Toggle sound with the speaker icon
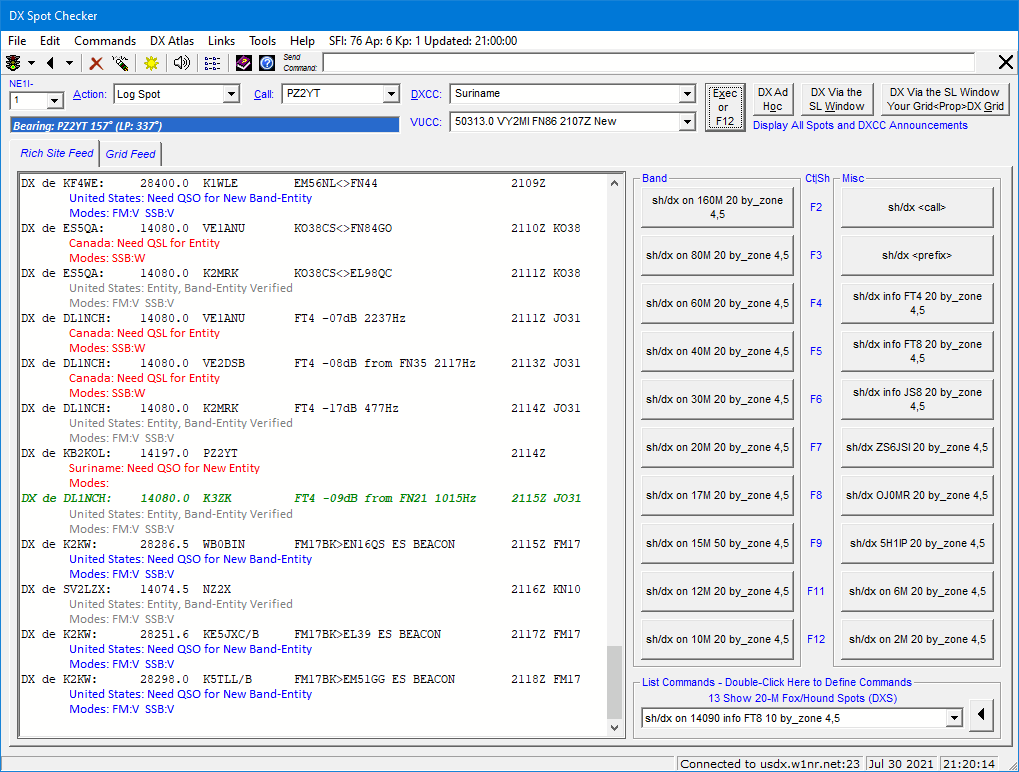 coord(182,63)
